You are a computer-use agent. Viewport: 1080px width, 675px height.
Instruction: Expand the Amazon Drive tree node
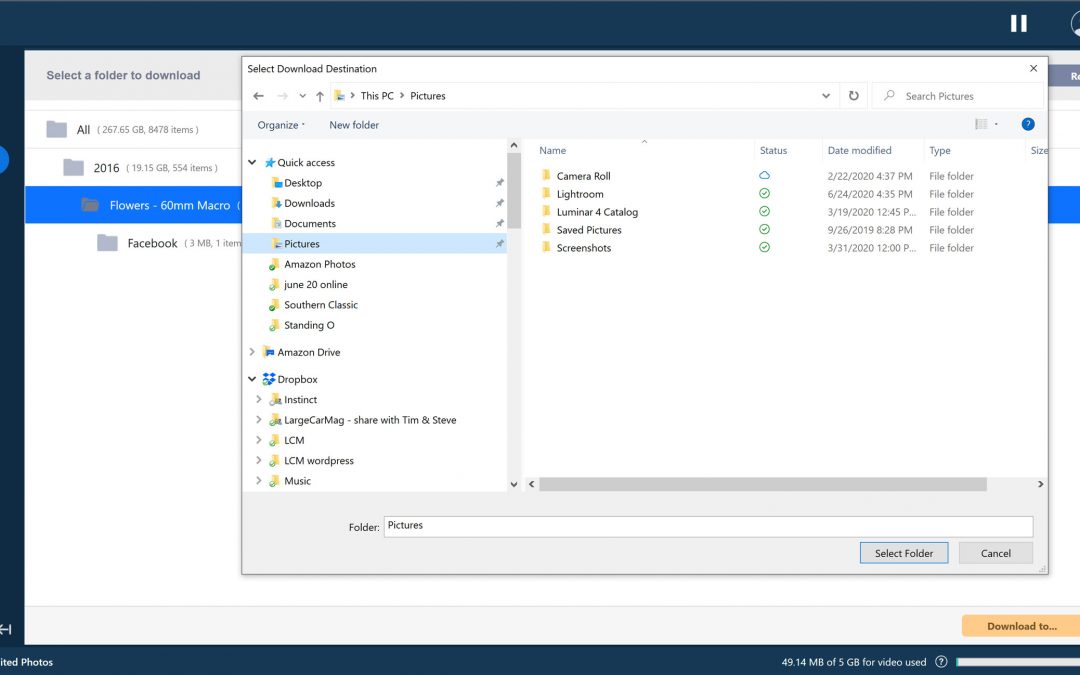pyautogui.click(x=252, y=352)
